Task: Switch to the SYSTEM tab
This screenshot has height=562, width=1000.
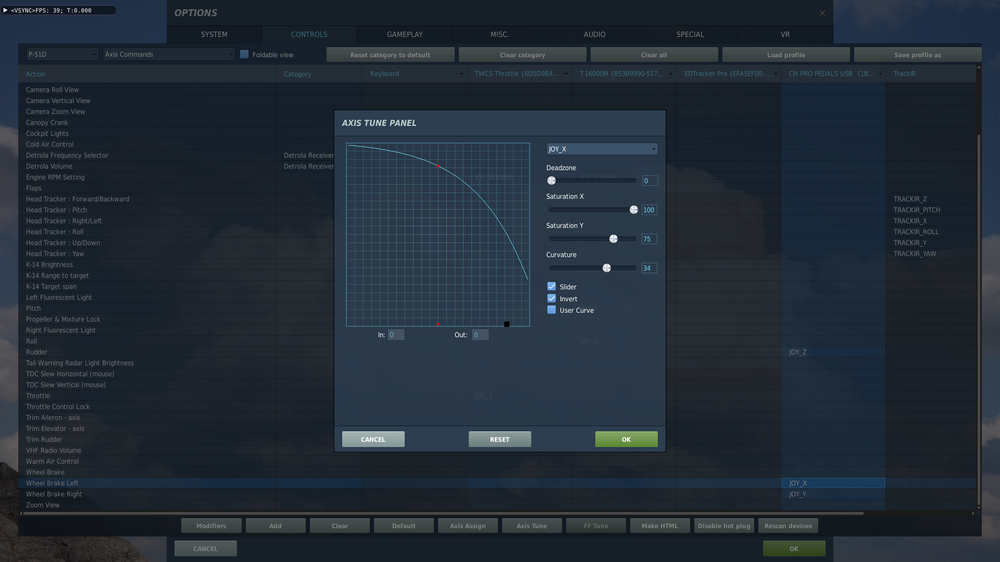Action: pyautogui.click(x=214, y=34)
